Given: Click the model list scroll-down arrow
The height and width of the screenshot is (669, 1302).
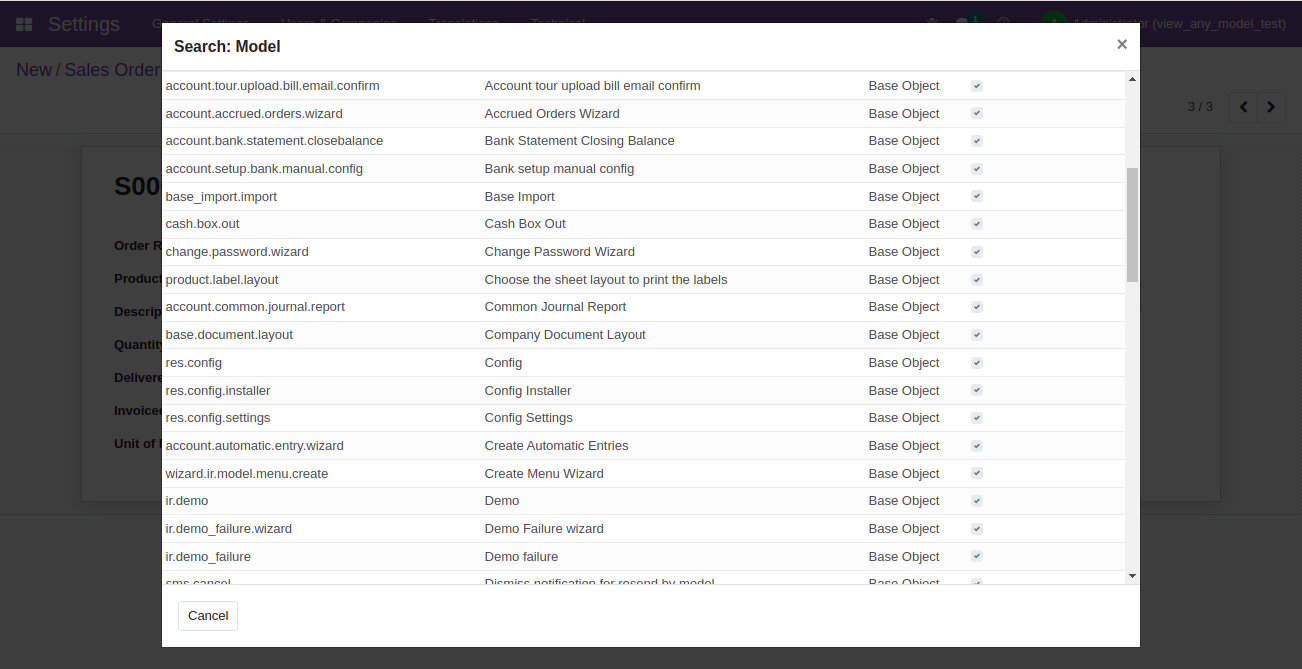Looking at the screenshot, I should (x=1132, y=576).
